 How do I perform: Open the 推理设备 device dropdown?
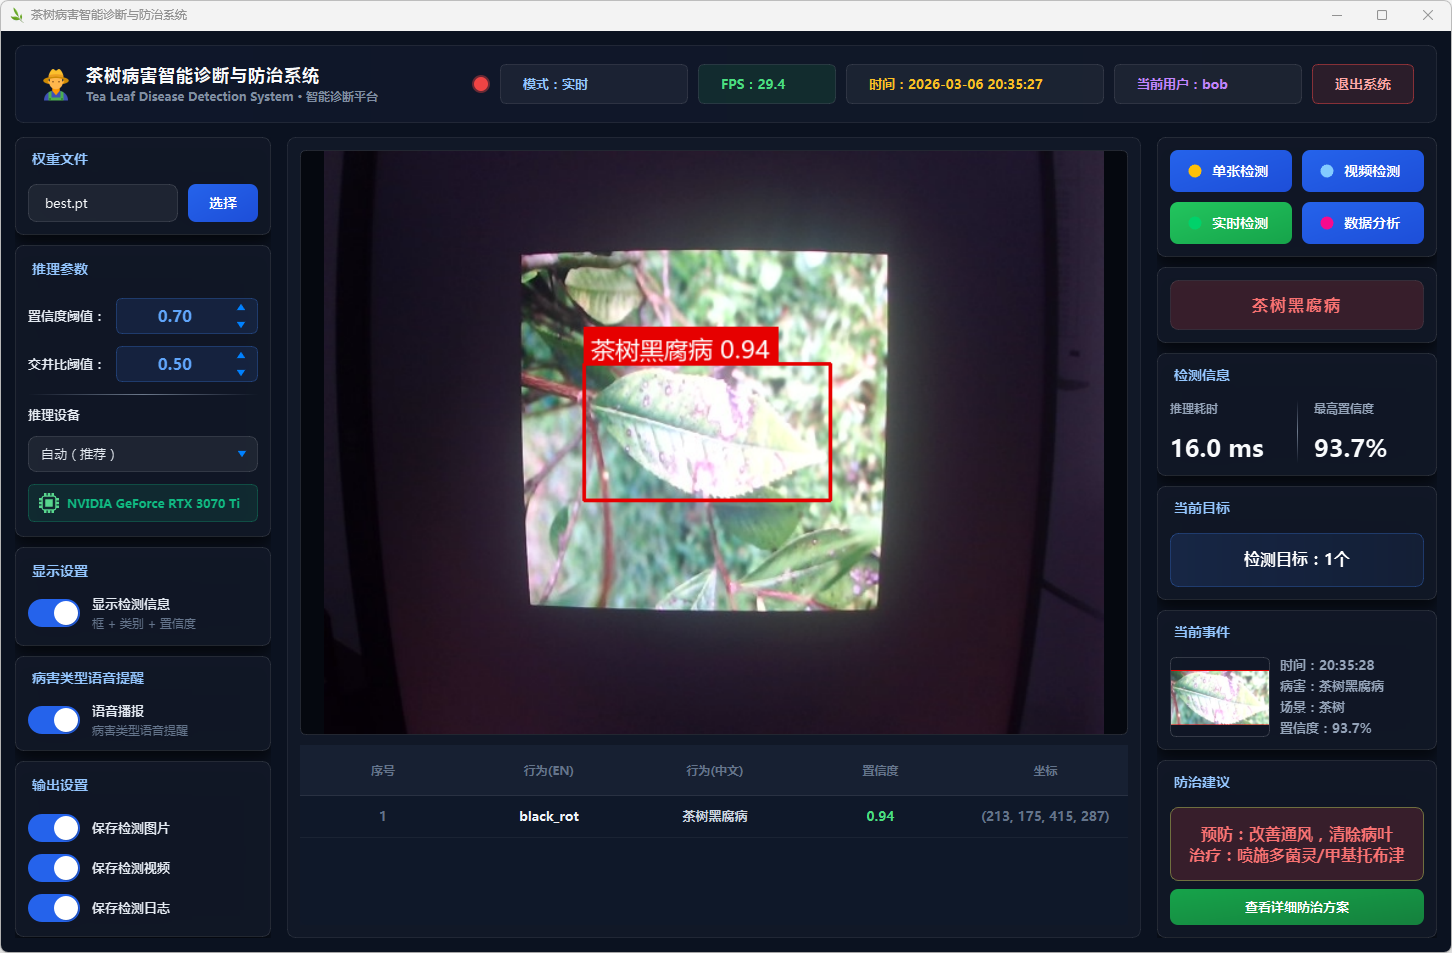(x=143, y=454)
